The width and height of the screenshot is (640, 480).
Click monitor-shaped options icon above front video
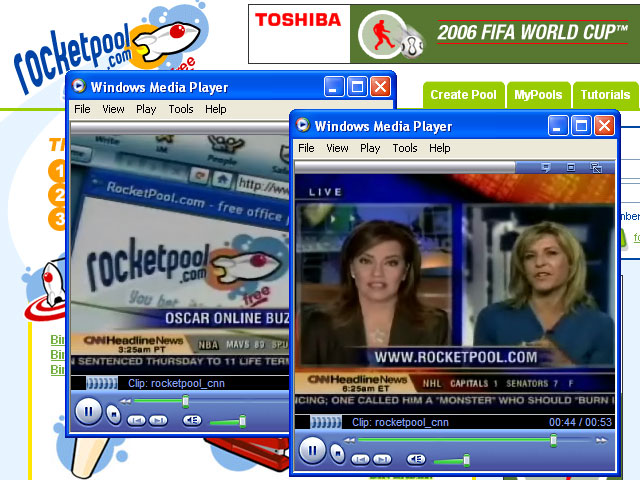click(x=546, y=167)
